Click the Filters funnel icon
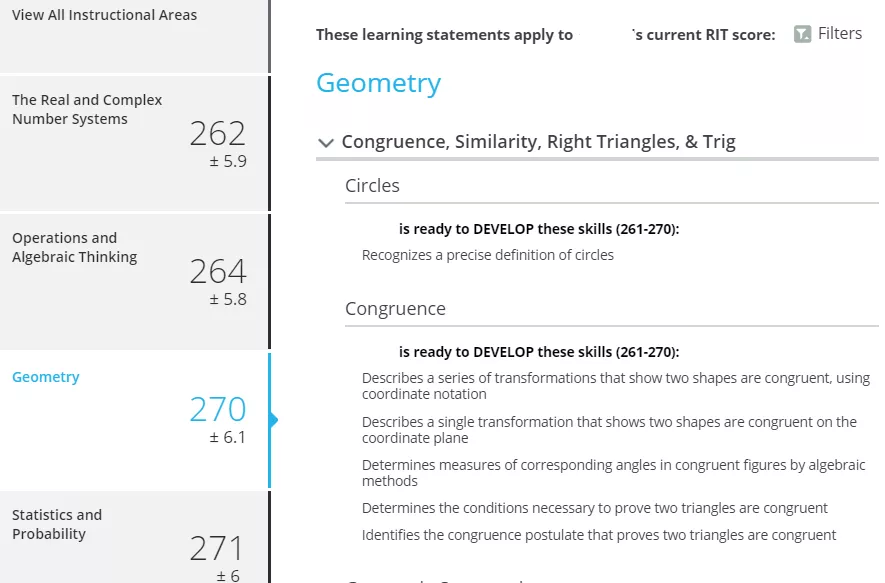885x583 pixels. coord(802,34)
